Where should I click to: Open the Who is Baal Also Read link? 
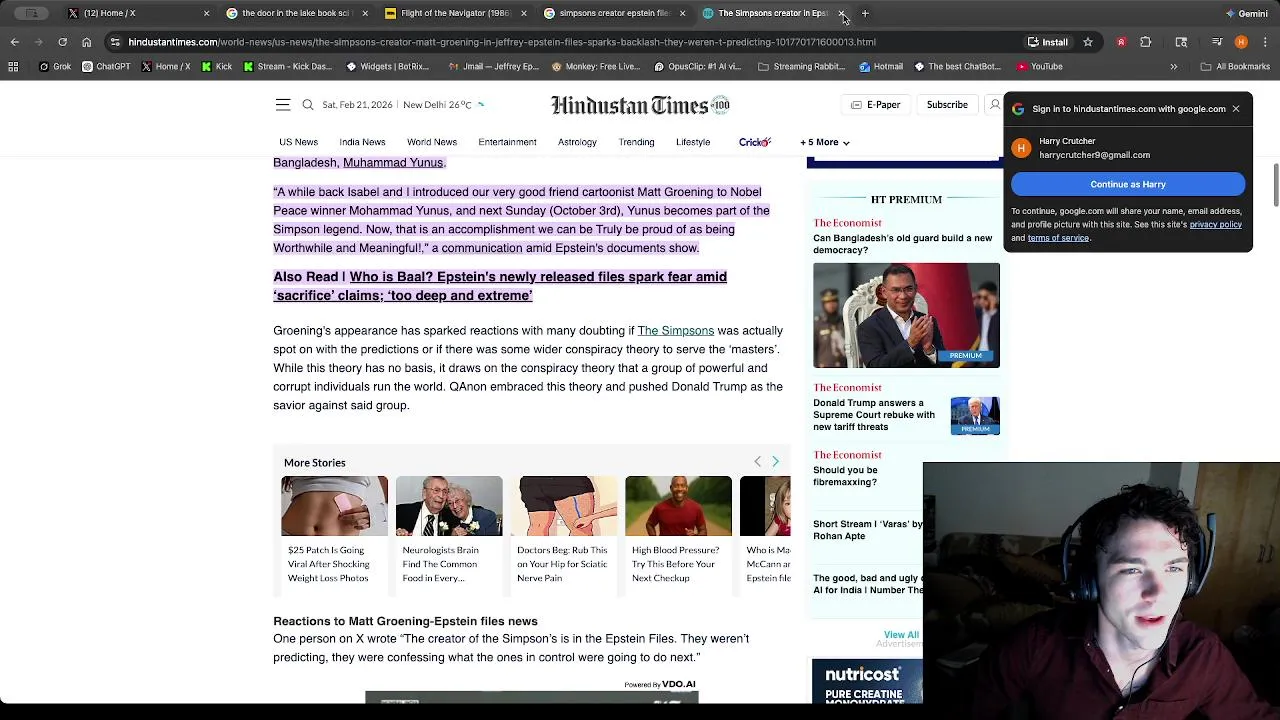point(500,286)
